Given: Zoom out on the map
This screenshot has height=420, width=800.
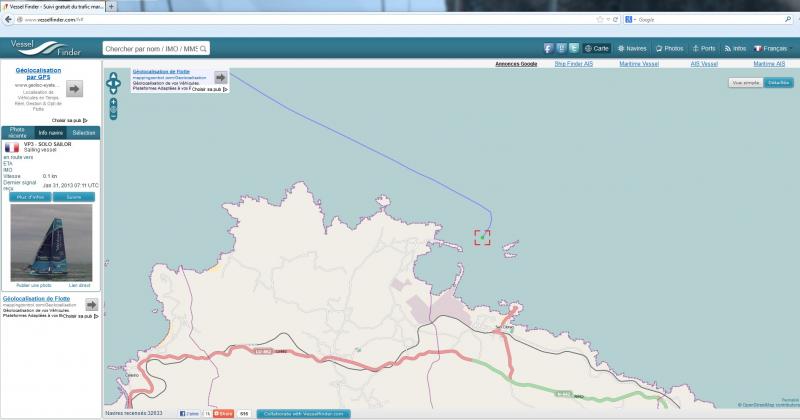Looking at the screenshot, I should coord(113,115).
